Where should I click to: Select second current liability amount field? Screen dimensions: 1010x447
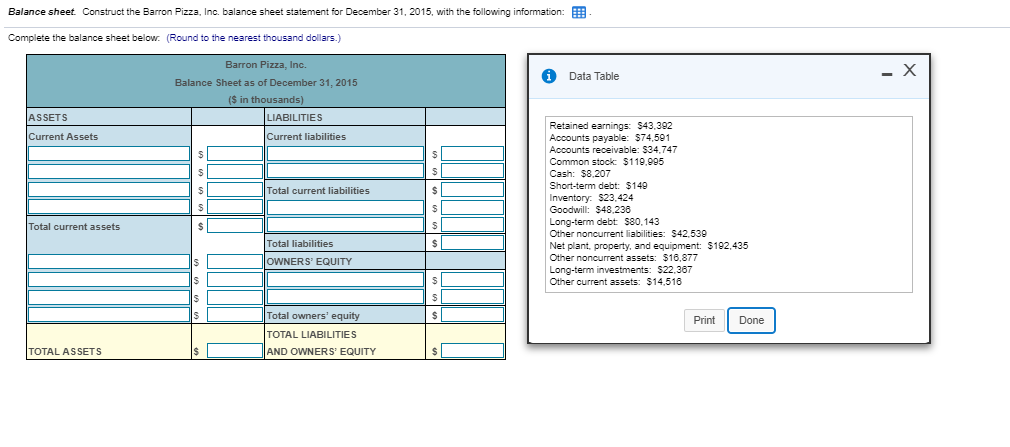click(473, 171)
